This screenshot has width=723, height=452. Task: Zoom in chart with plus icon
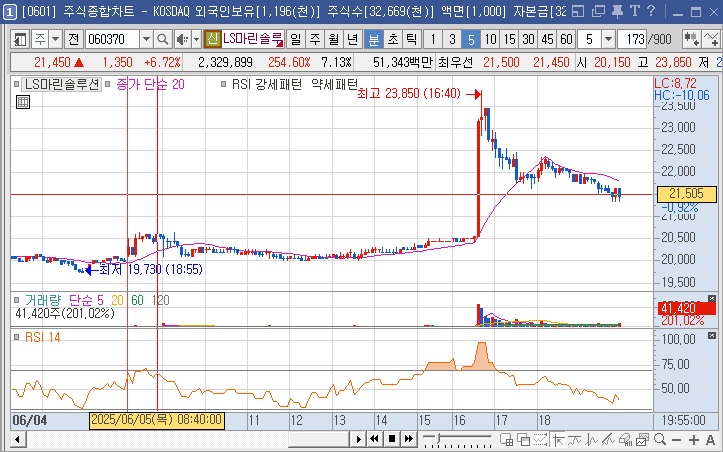tap(693, 439)
